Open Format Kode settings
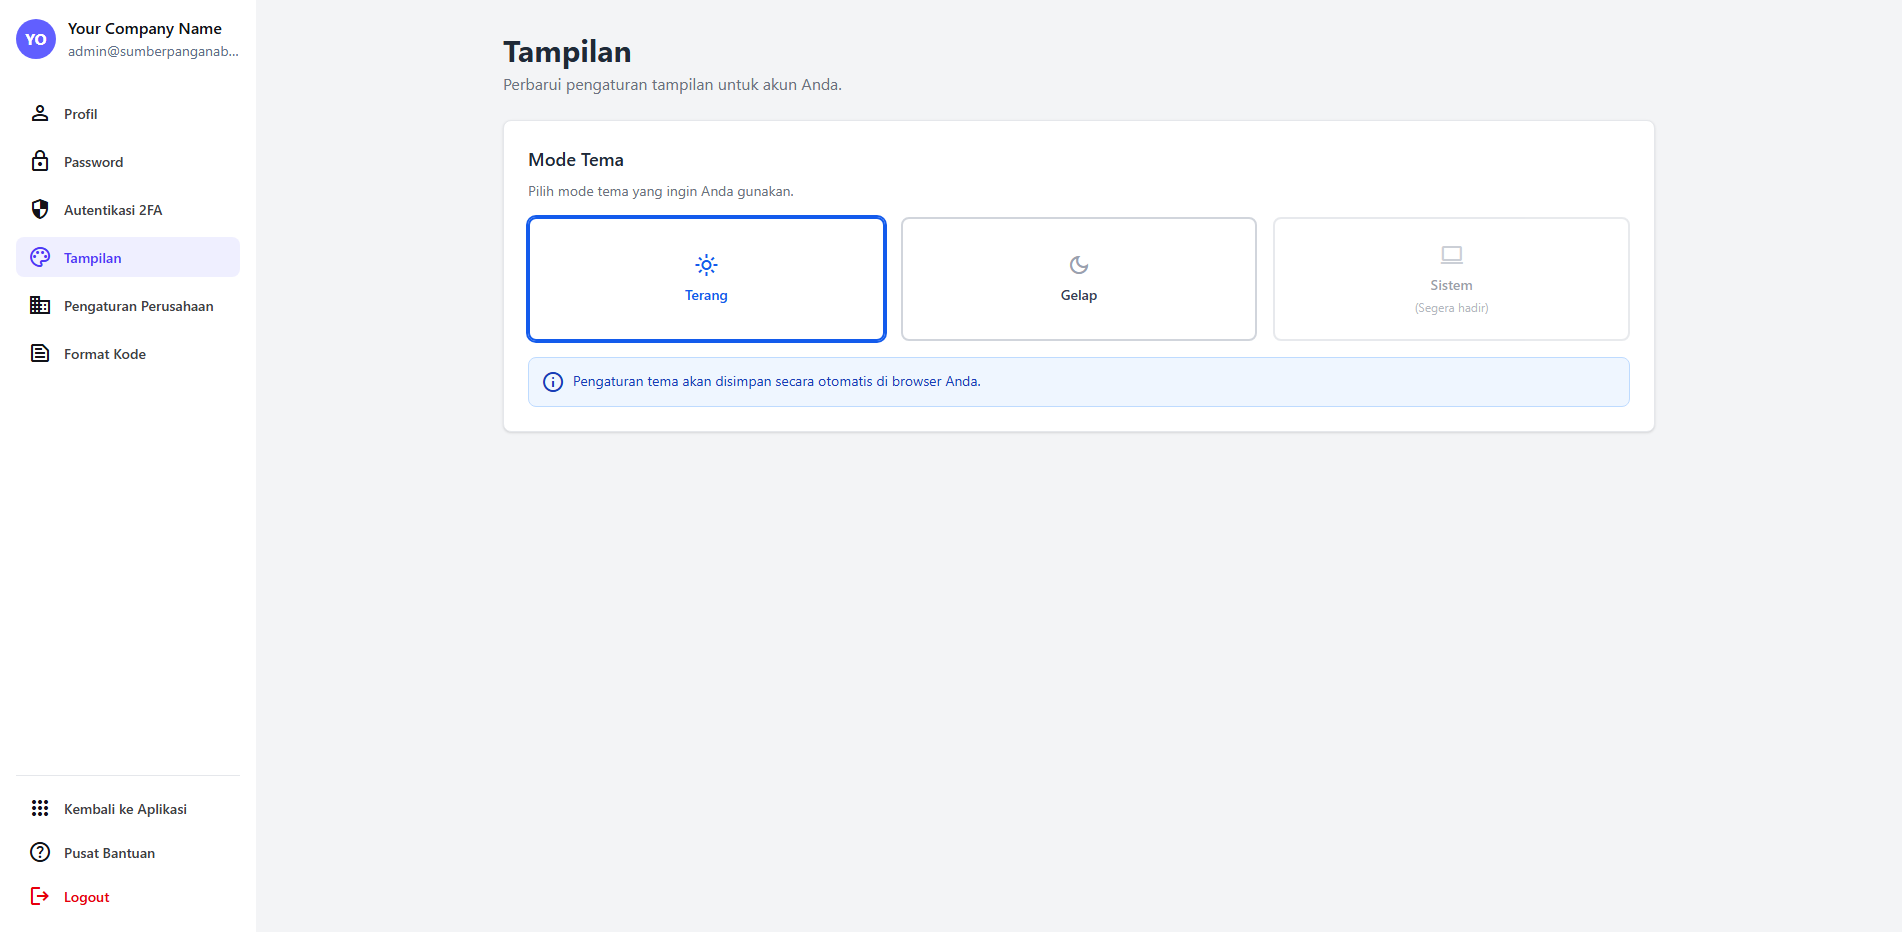1902x932 pixels. point(105,354)
